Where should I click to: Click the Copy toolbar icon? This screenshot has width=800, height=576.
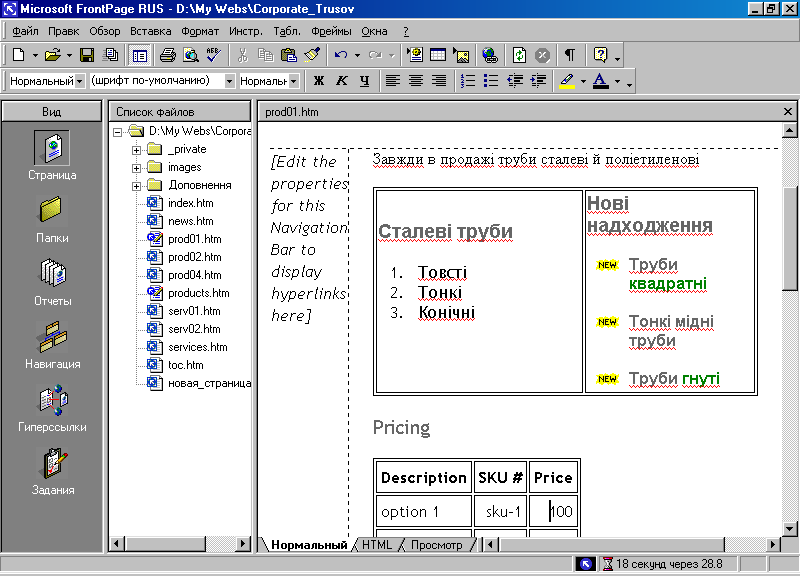coord(265,55)
